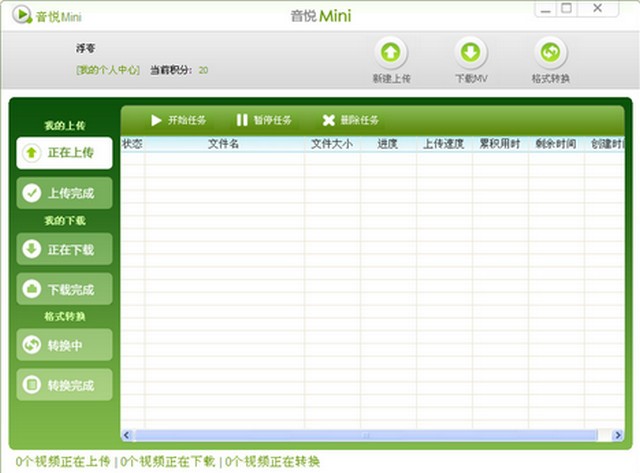
Task: Sort by the 上传速度 column header
Action: tap(443, 144)
